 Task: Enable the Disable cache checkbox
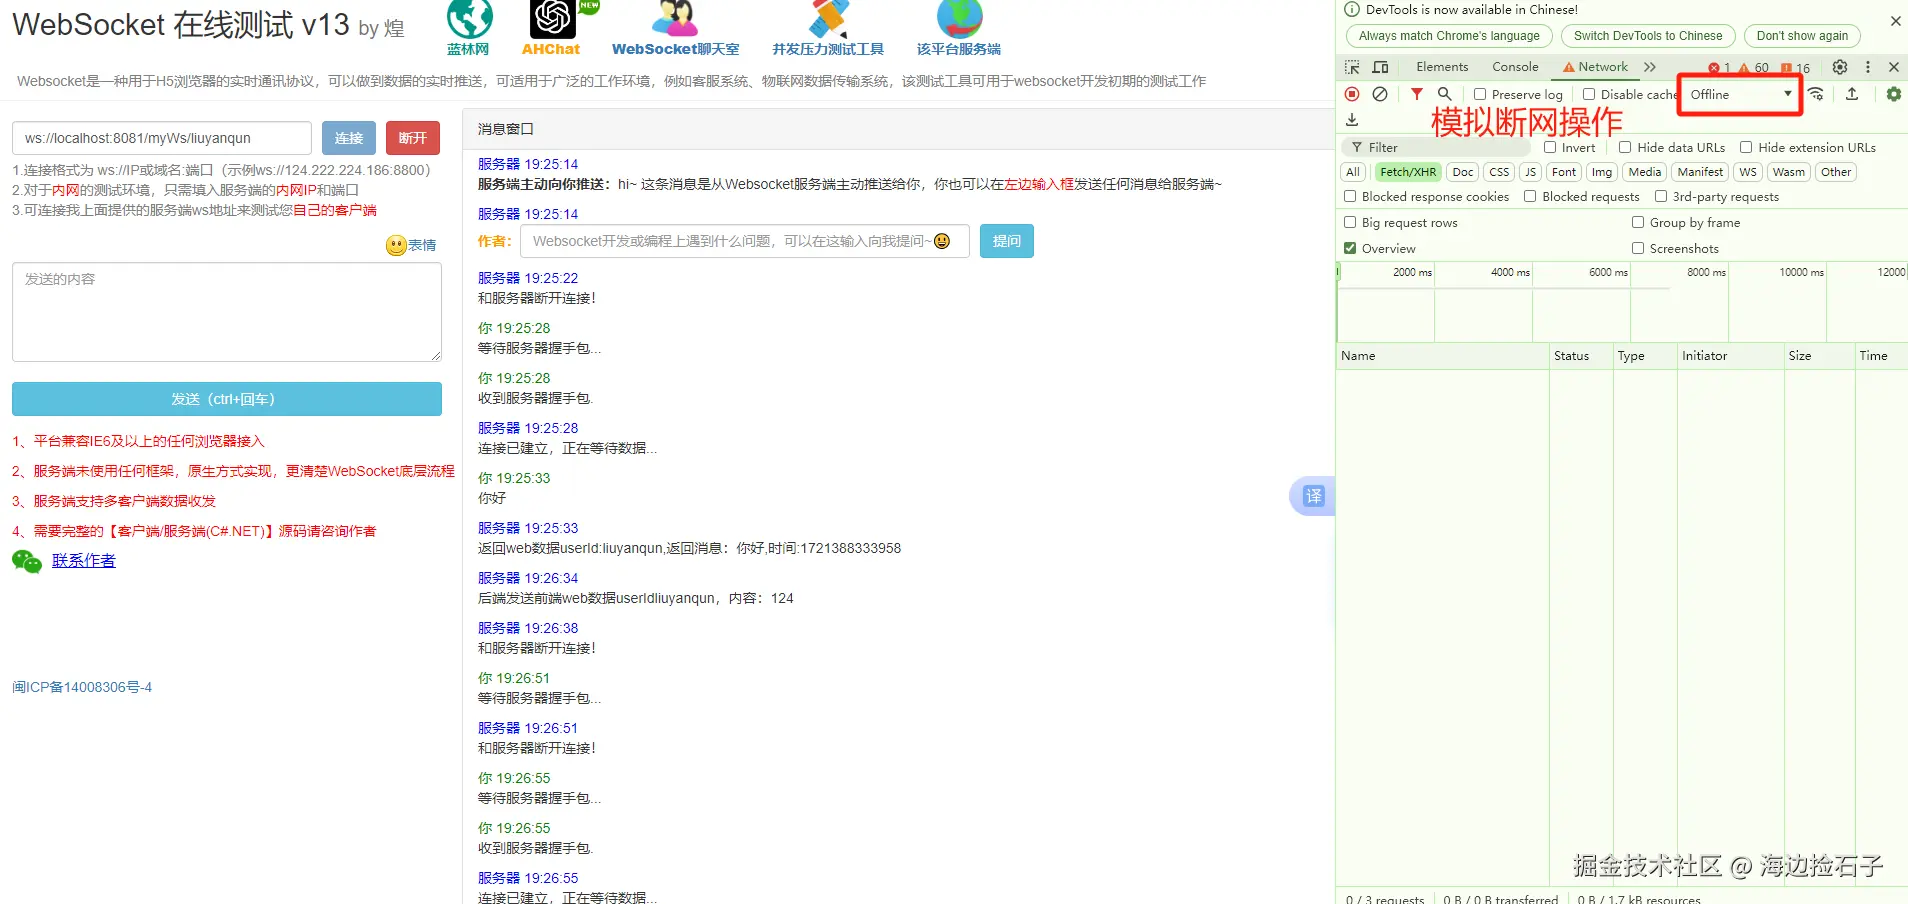(x=1589, y=94)
